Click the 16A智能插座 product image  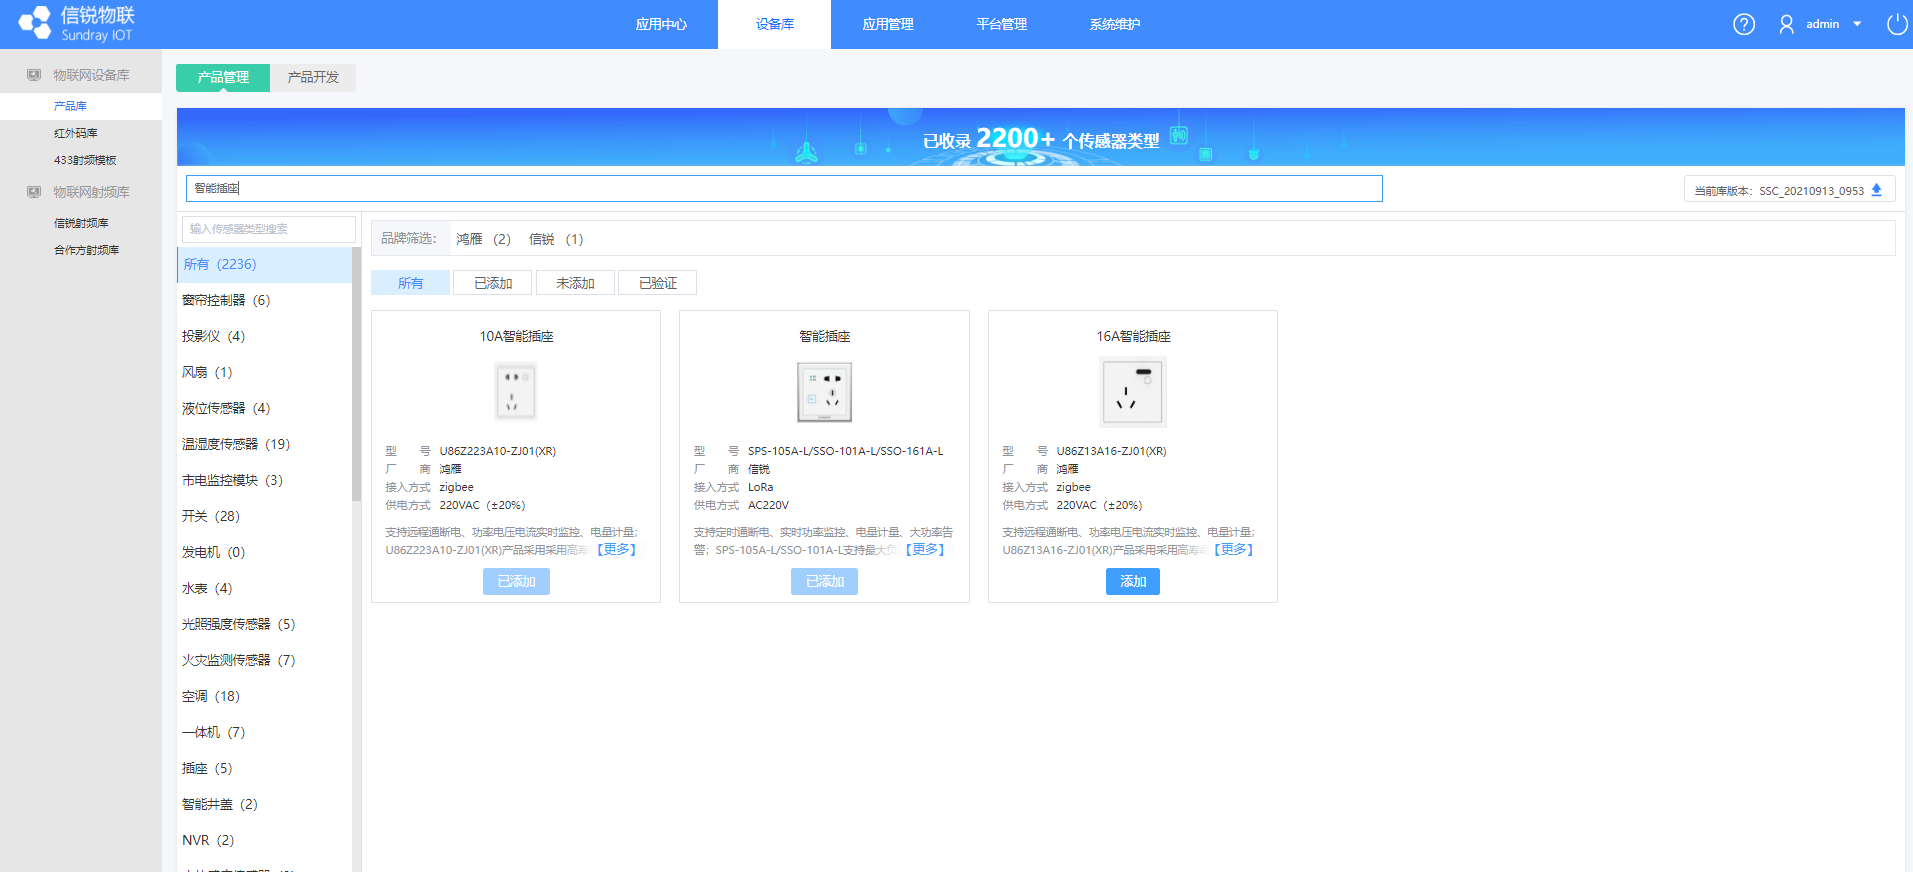coord(1132,392)
